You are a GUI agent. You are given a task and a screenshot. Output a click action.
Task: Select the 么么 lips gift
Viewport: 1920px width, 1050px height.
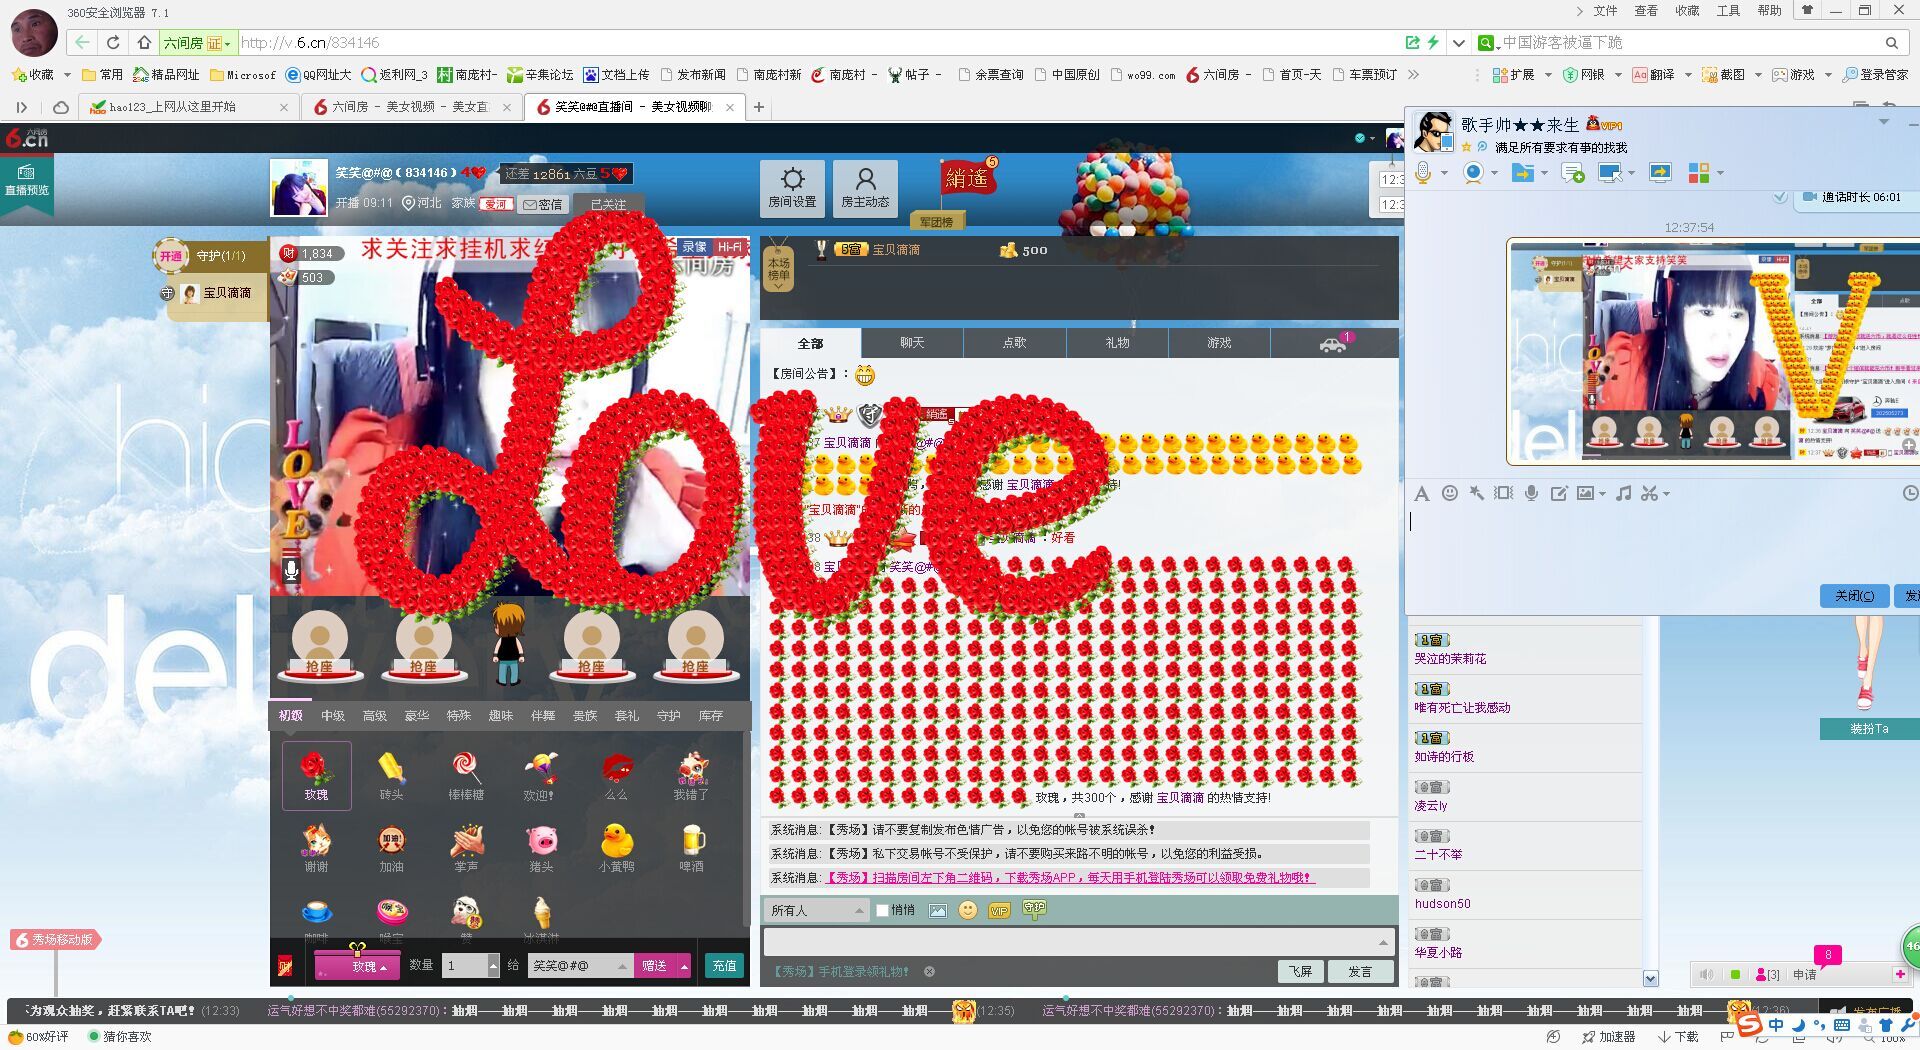coord(616,775)
